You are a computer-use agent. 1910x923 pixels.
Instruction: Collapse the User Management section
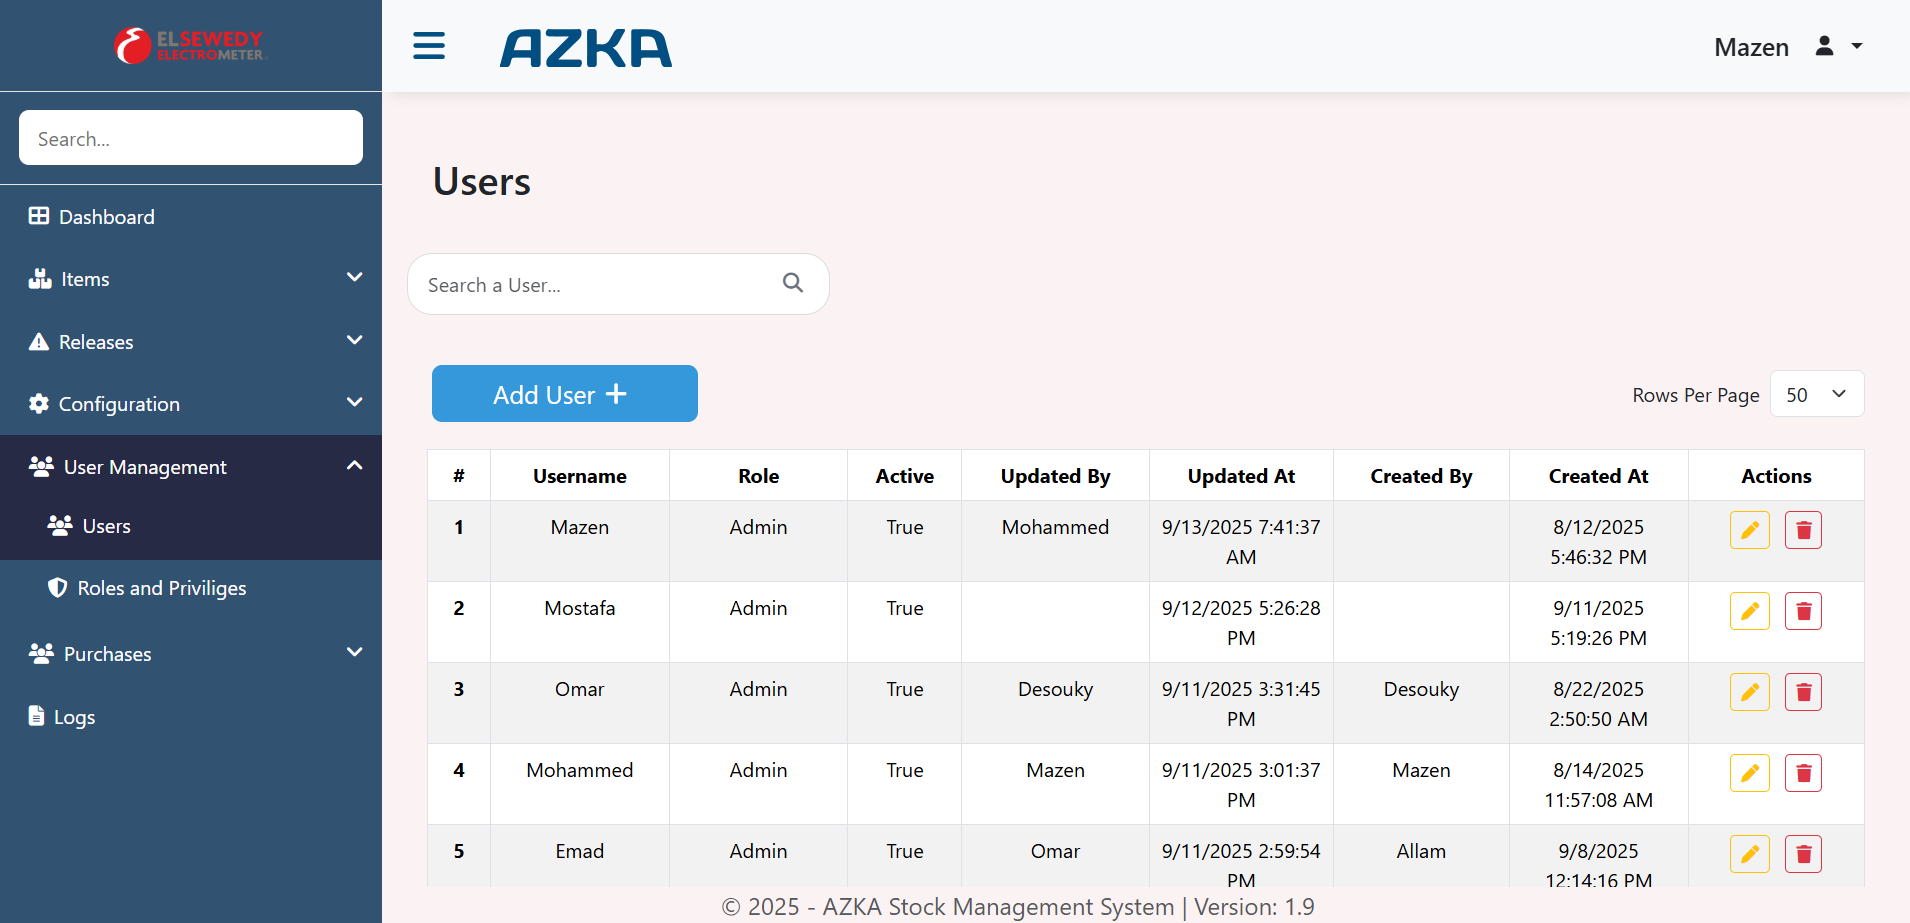coord(190,467)
